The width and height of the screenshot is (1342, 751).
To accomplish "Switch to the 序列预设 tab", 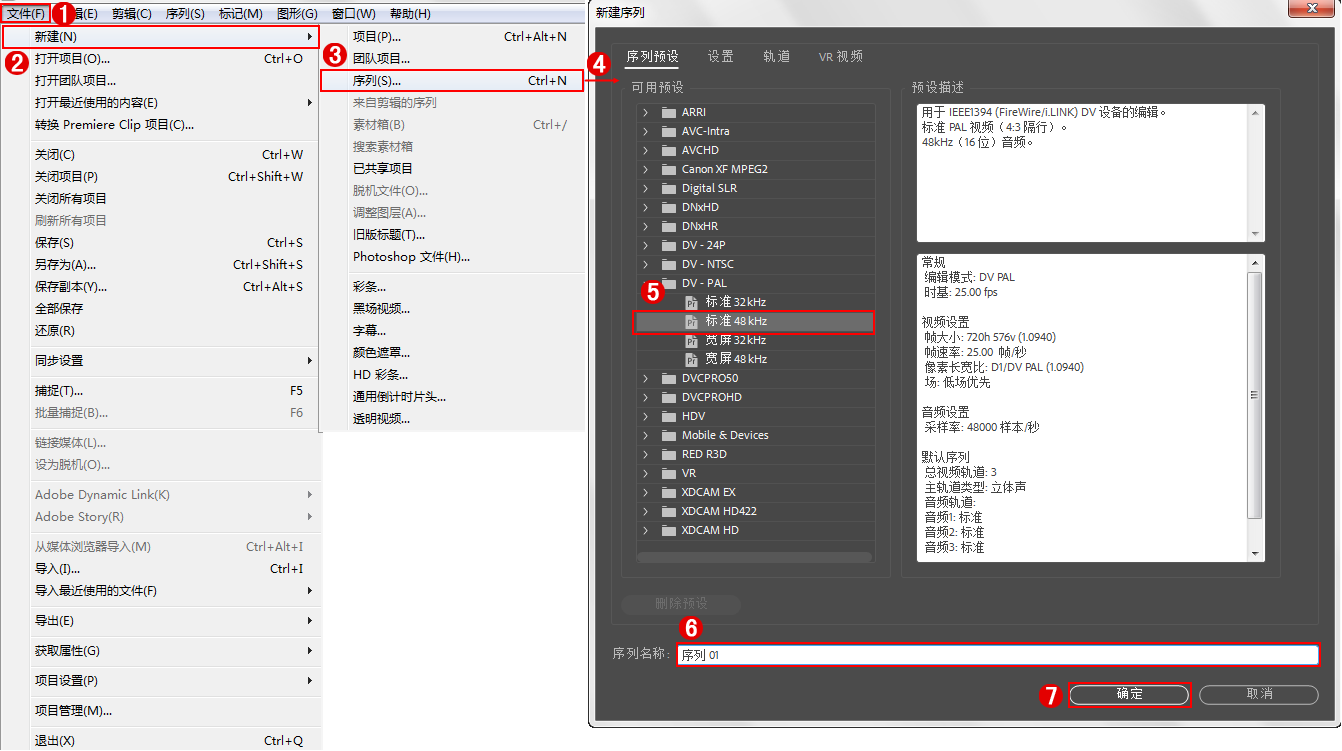I will tap(652, 56).
